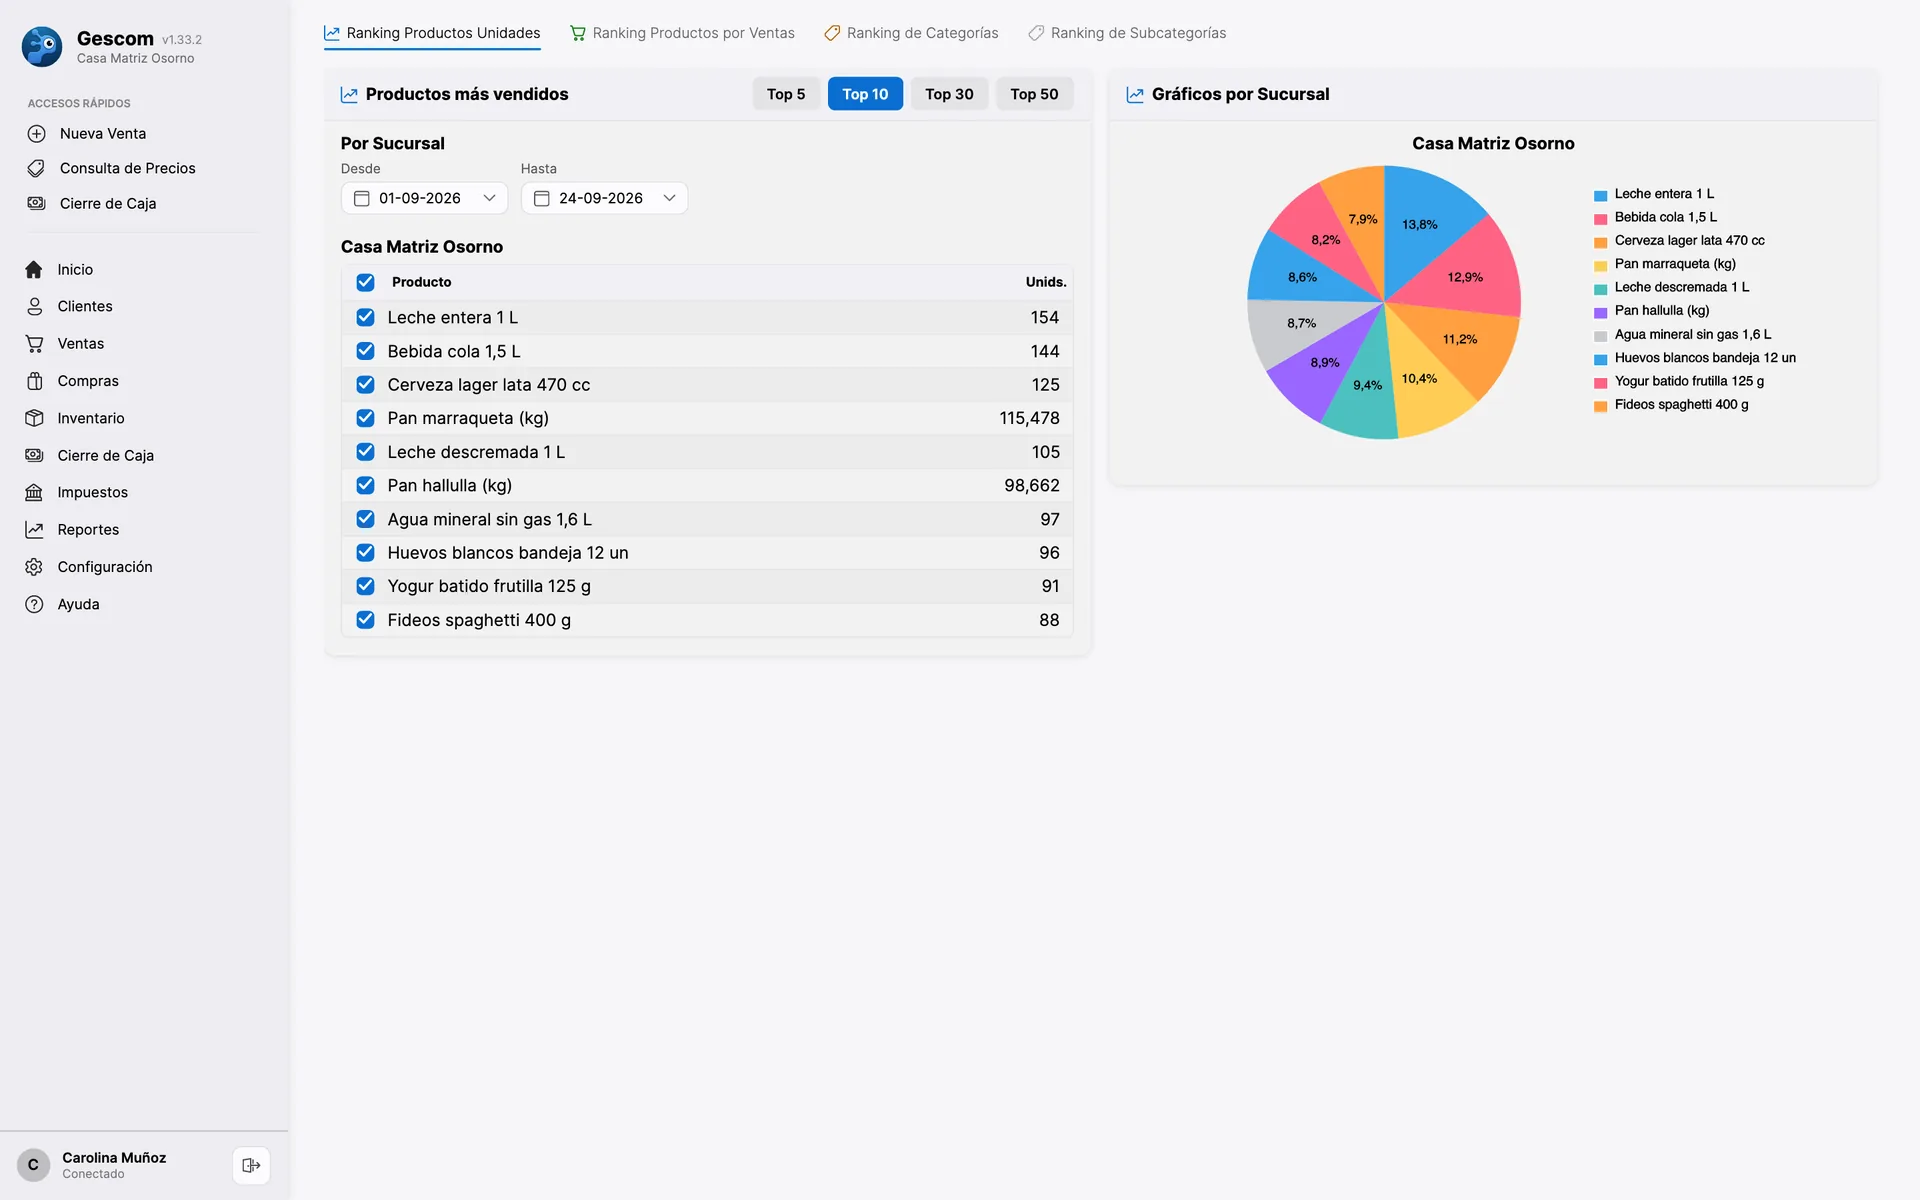
Task: Click the Ventas cart icon
Action: click(34, 344)
